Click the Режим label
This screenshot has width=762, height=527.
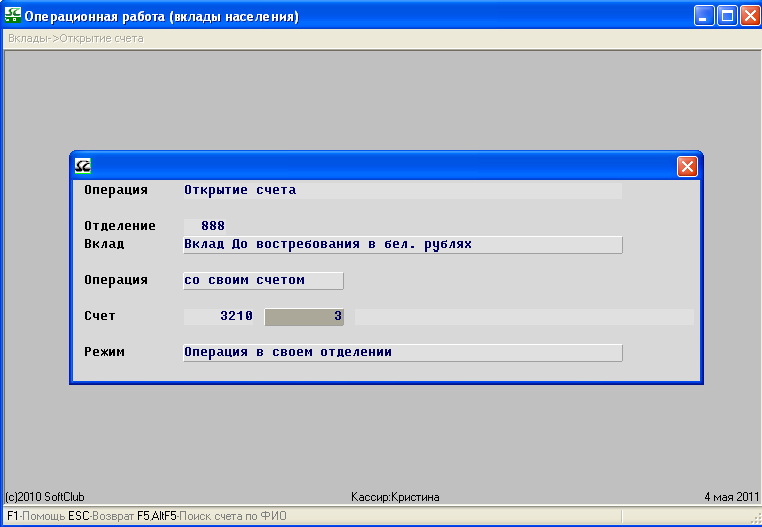(104, 352)
